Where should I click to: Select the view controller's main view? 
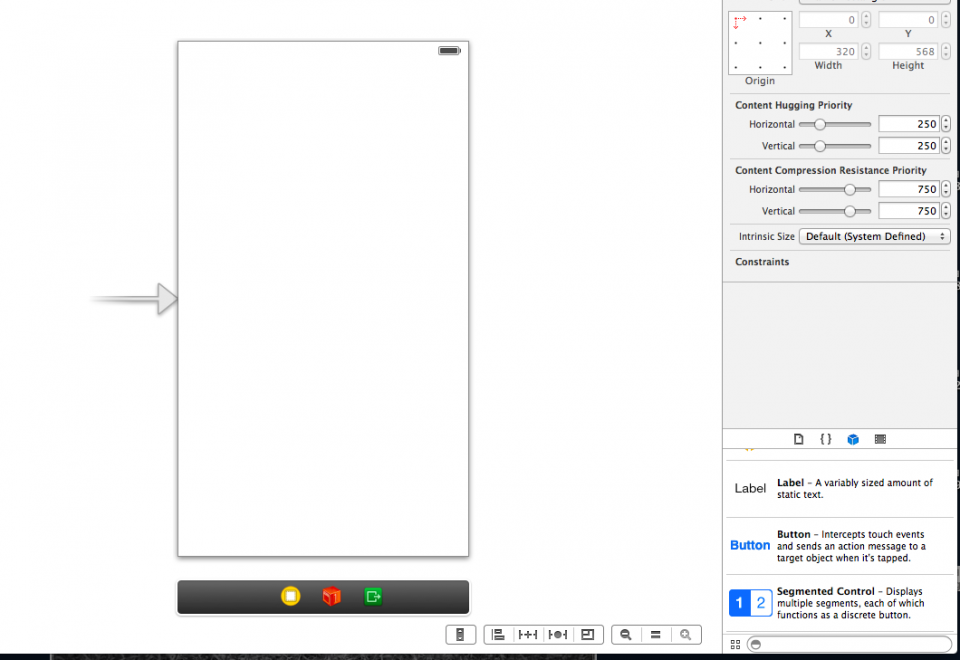[x=323, y=299]
